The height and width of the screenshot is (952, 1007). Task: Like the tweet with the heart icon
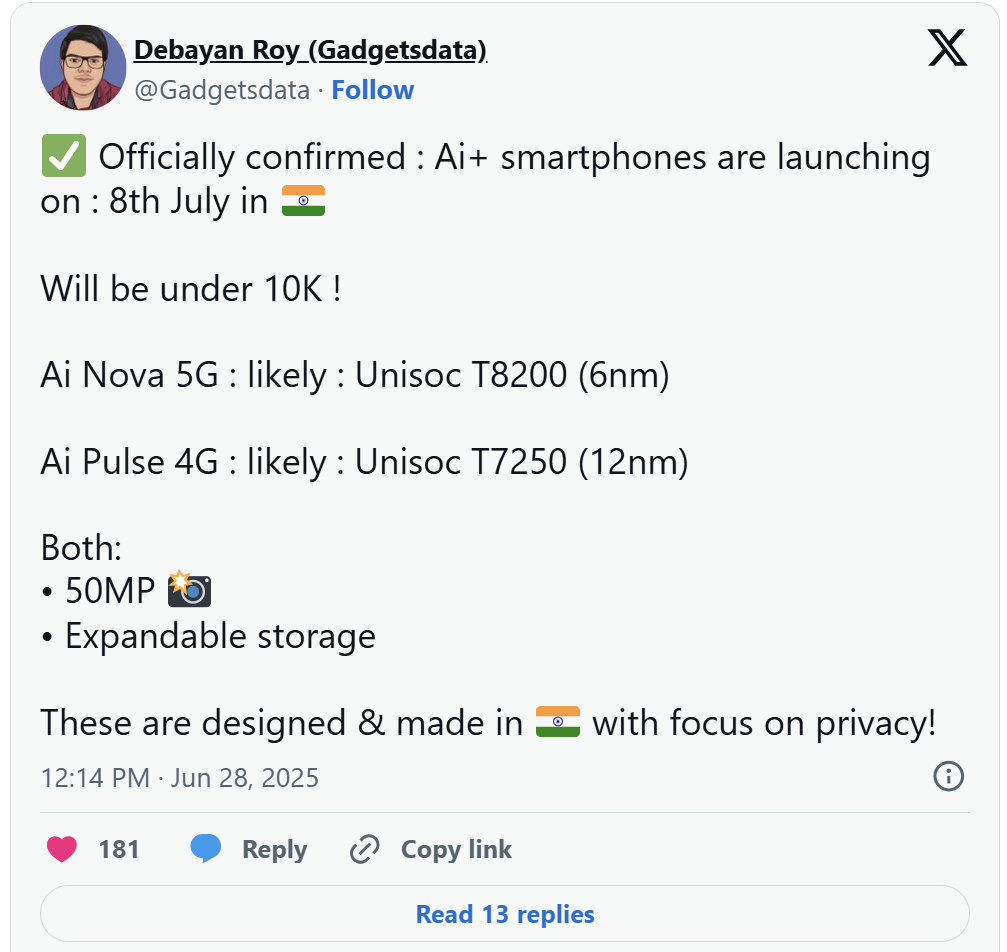click(62, 849)
